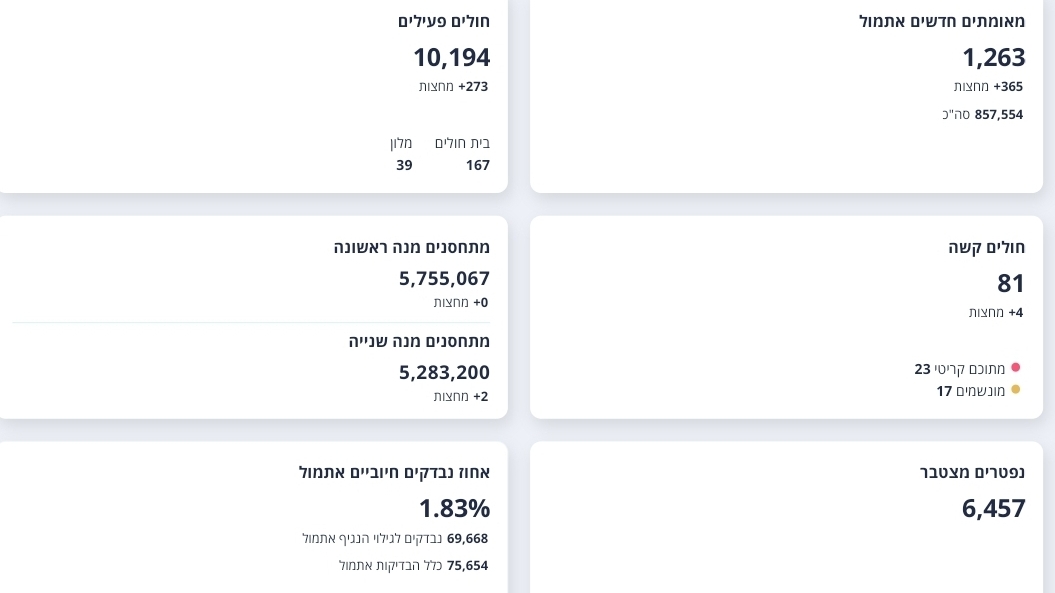Screen dimensions: 1055x593
Task: Click the 6,457 cumulative deaths figure
Action: tap(993, 508)
